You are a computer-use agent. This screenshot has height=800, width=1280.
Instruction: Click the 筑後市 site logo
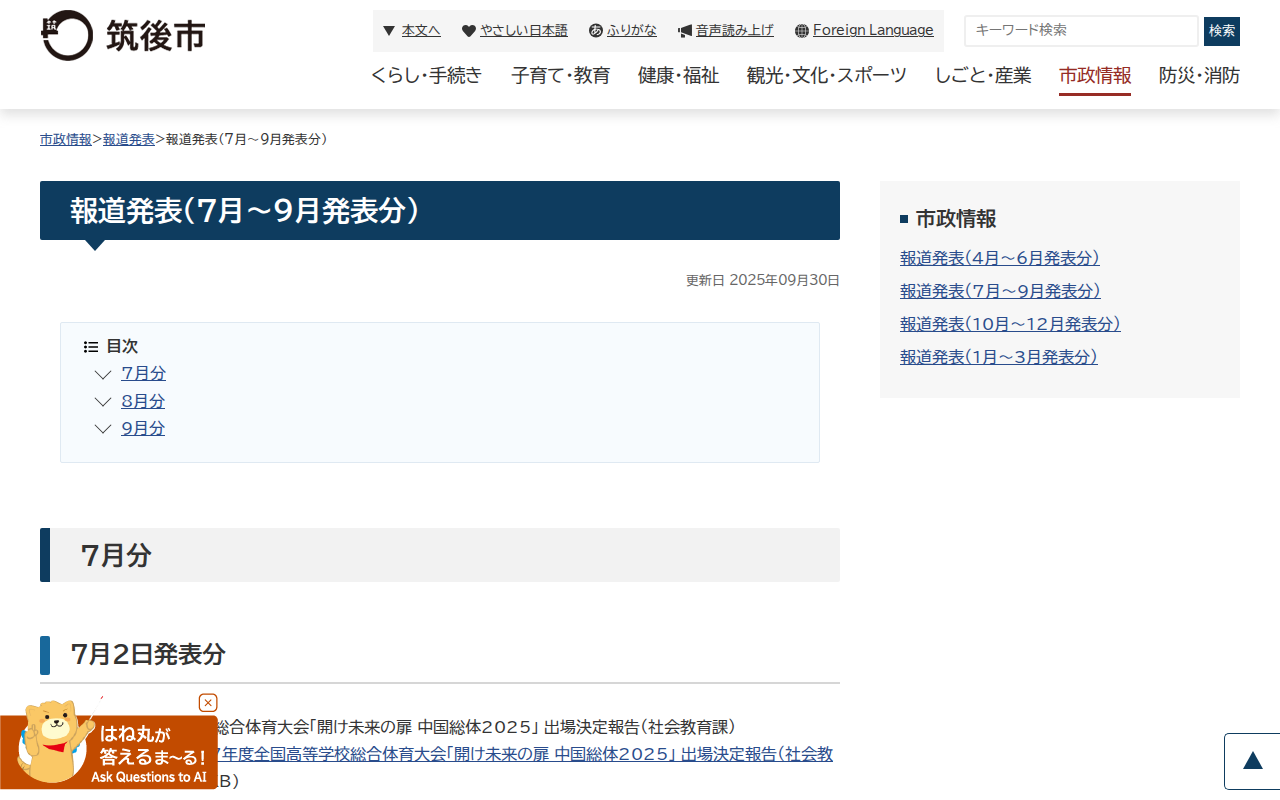coord(123,35)
